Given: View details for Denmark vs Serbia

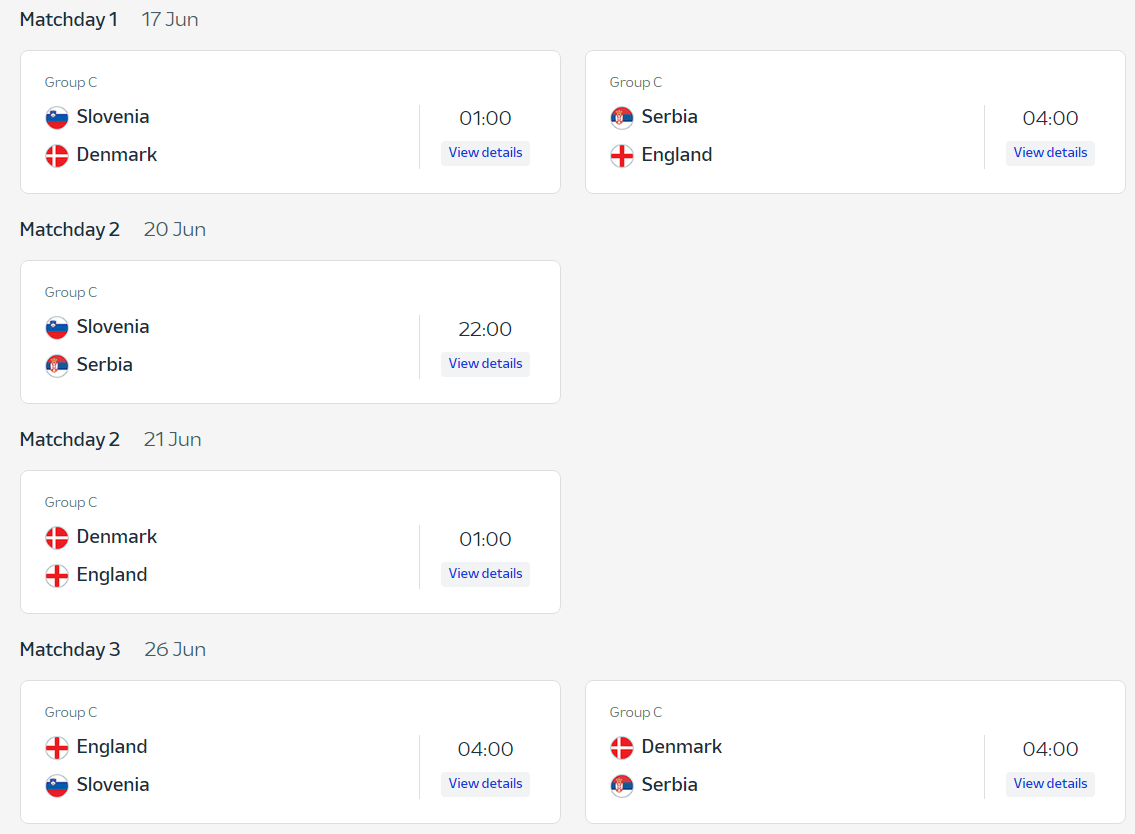Looking at the screenshot, I should 1050,784.
